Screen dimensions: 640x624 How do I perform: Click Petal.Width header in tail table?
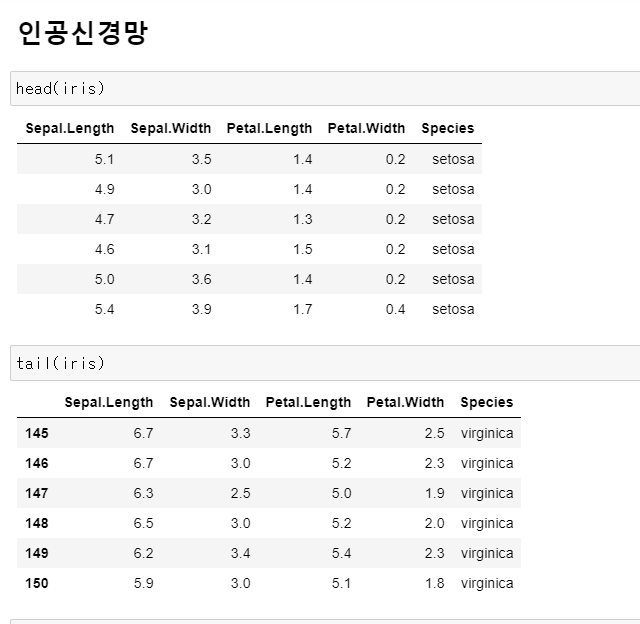coord(405,402)
